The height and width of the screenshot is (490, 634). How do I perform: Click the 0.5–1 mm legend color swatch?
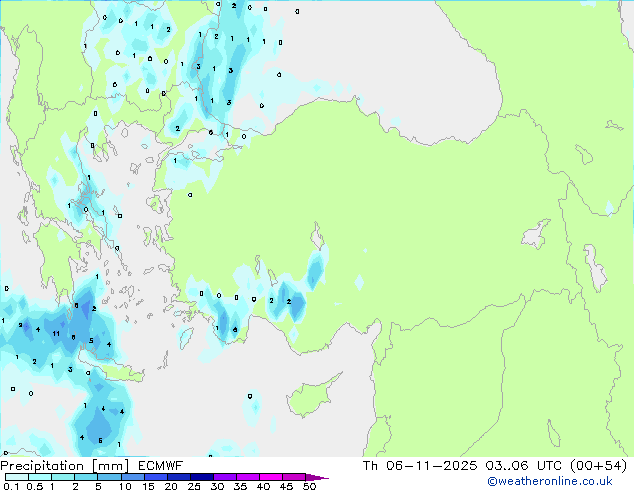[40, 477]
